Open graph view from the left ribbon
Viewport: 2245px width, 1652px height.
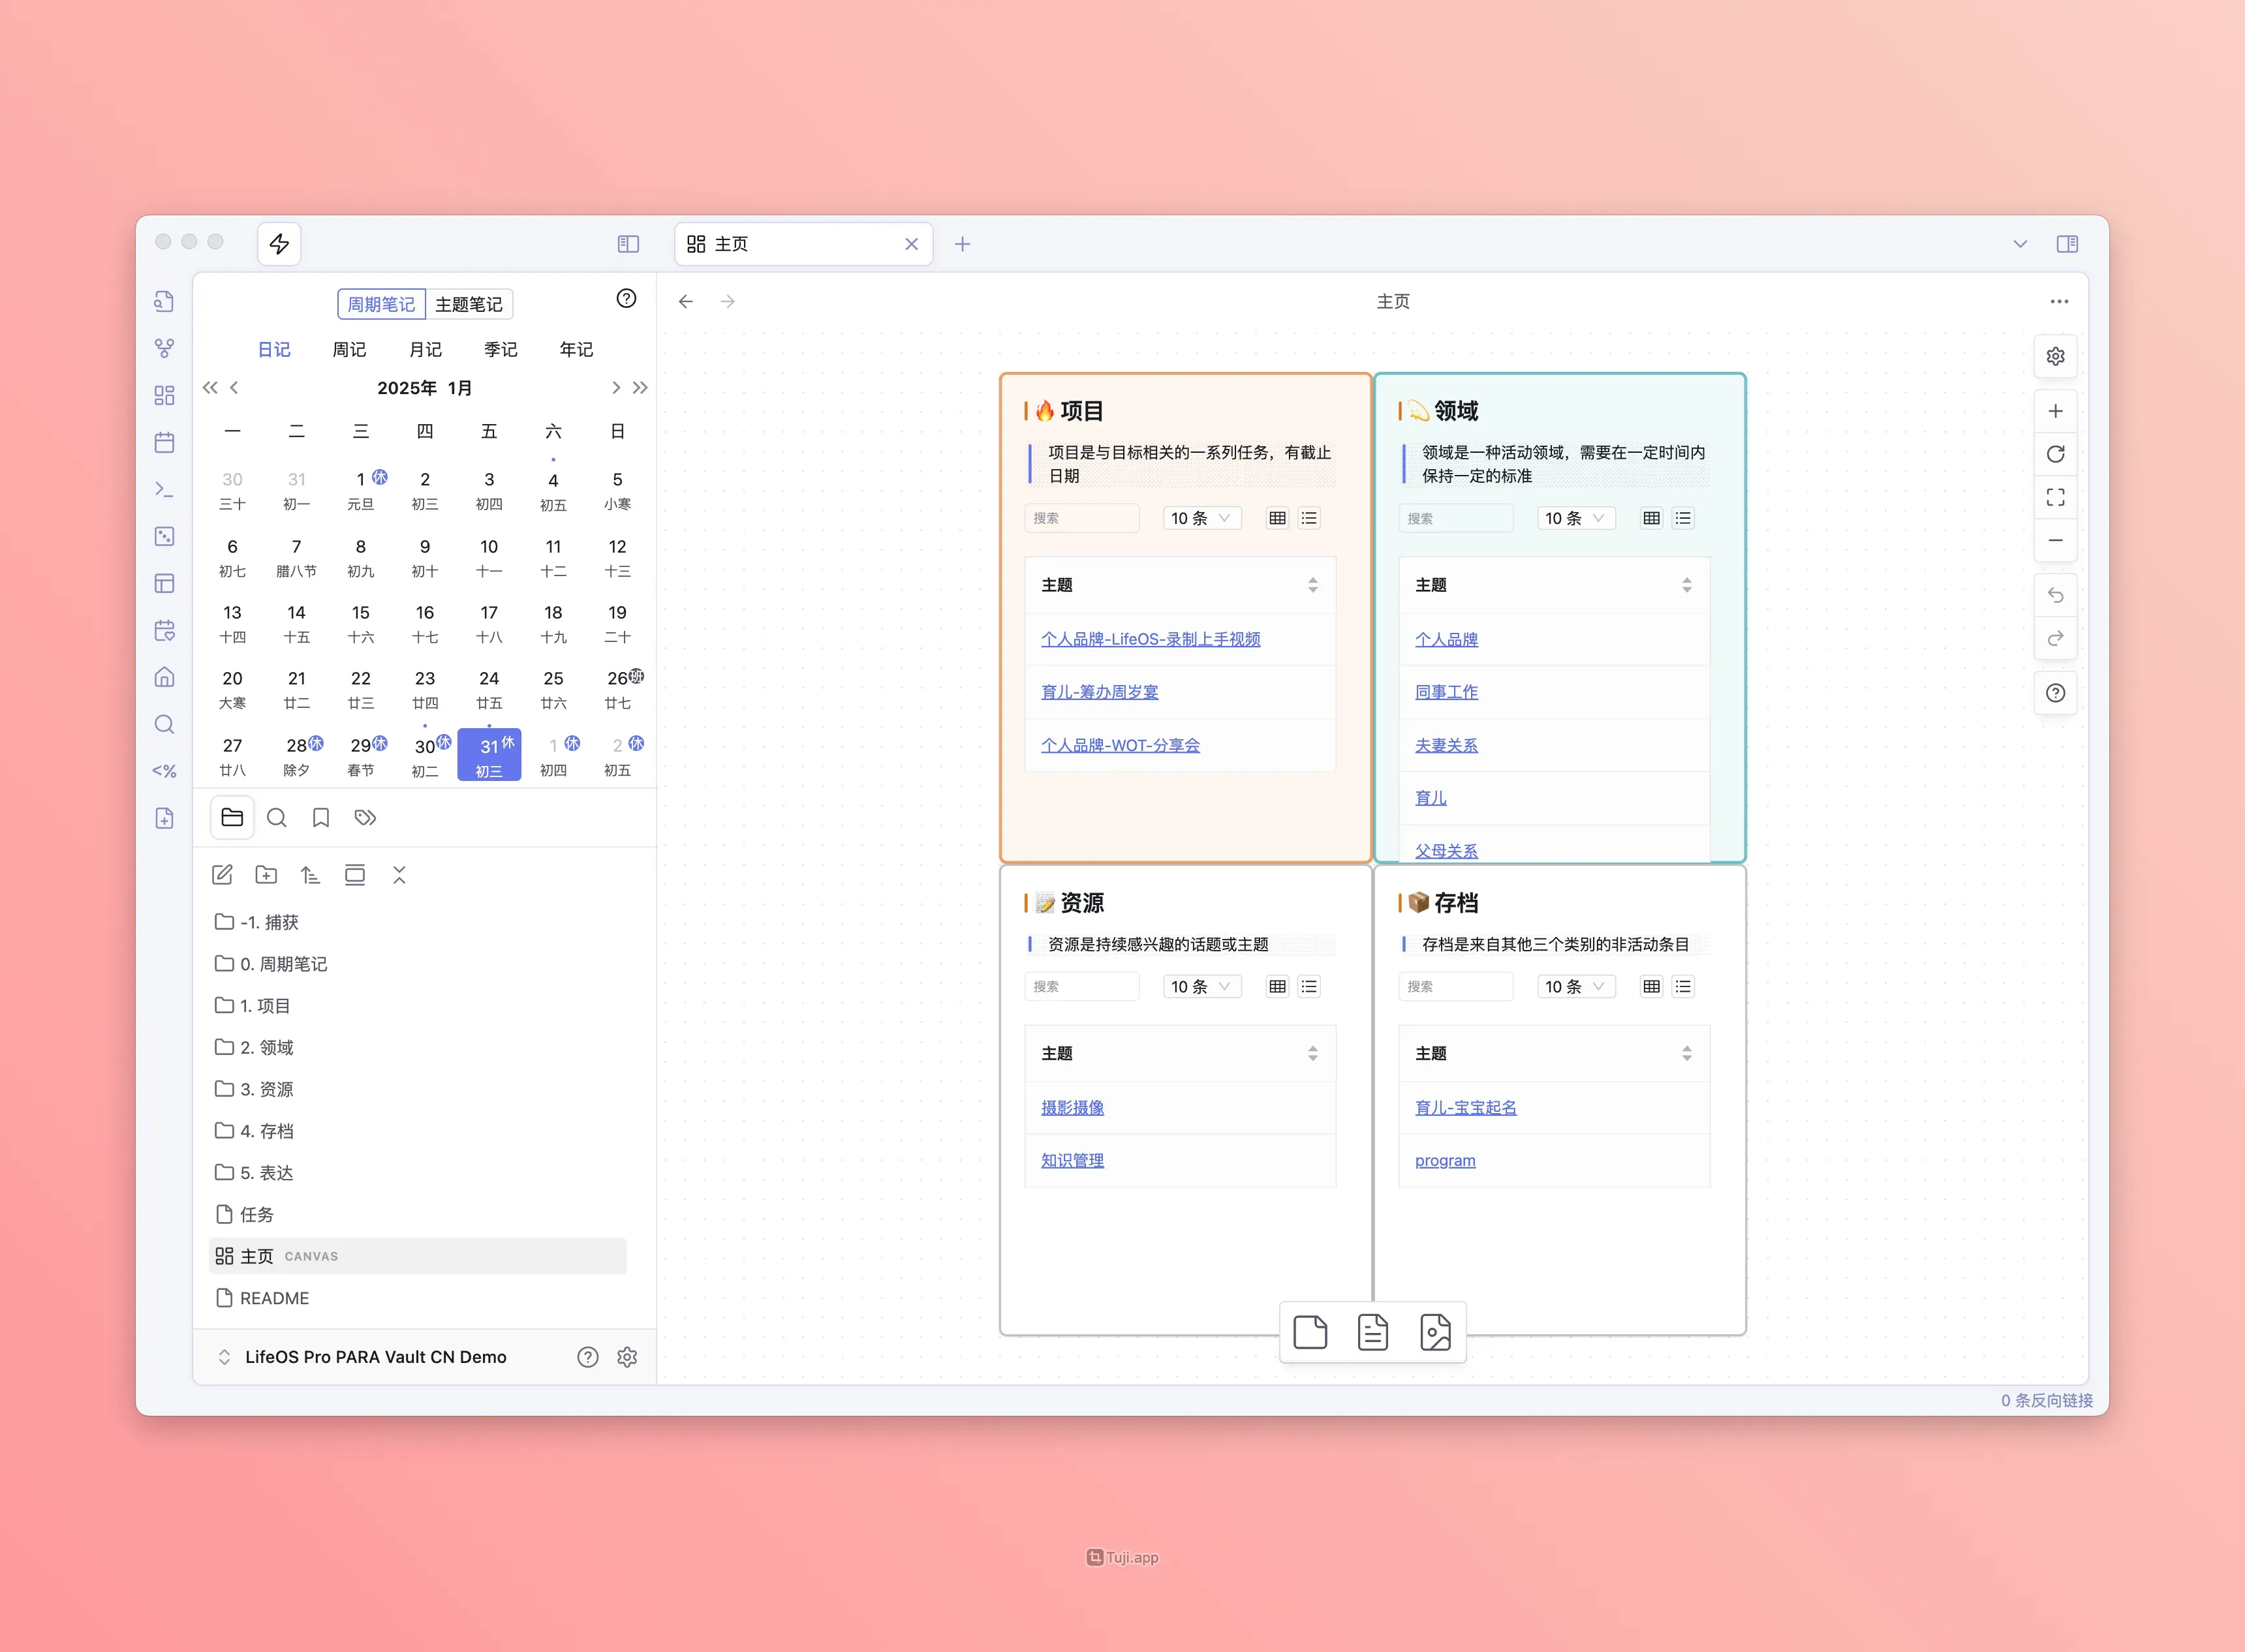pos(164,348)
